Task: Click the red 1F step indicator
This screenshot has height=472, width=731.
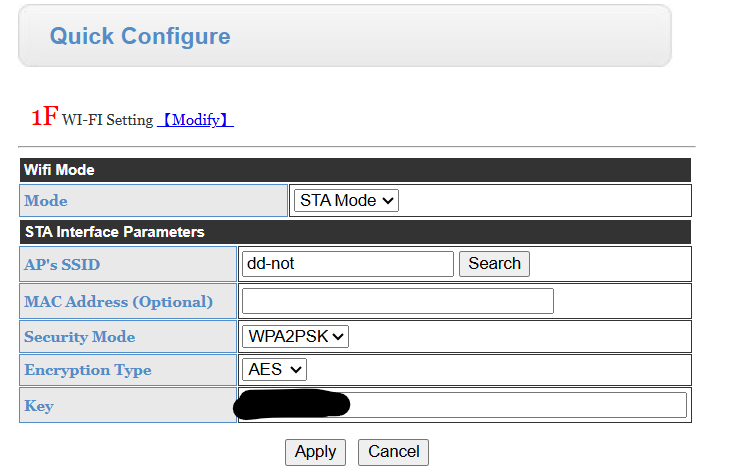Action: pos(44,117)
